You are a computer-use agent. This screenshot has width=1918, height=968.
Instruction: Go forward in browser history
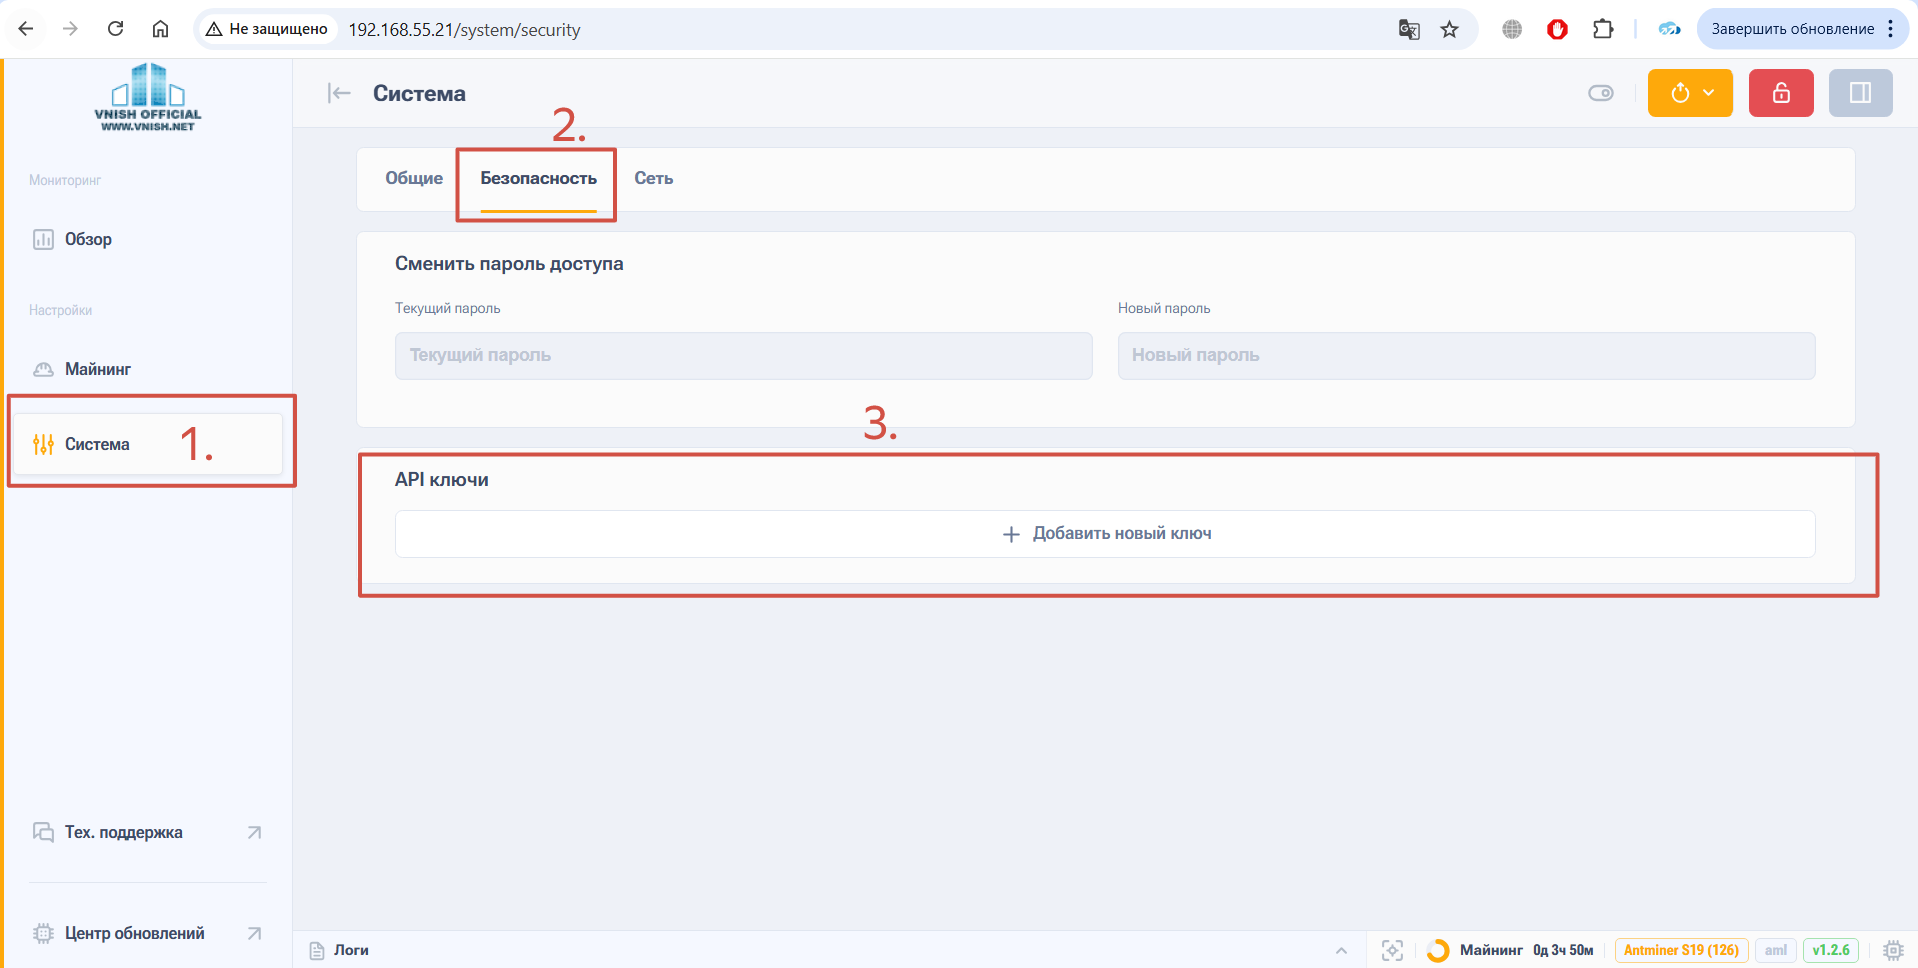70,29
